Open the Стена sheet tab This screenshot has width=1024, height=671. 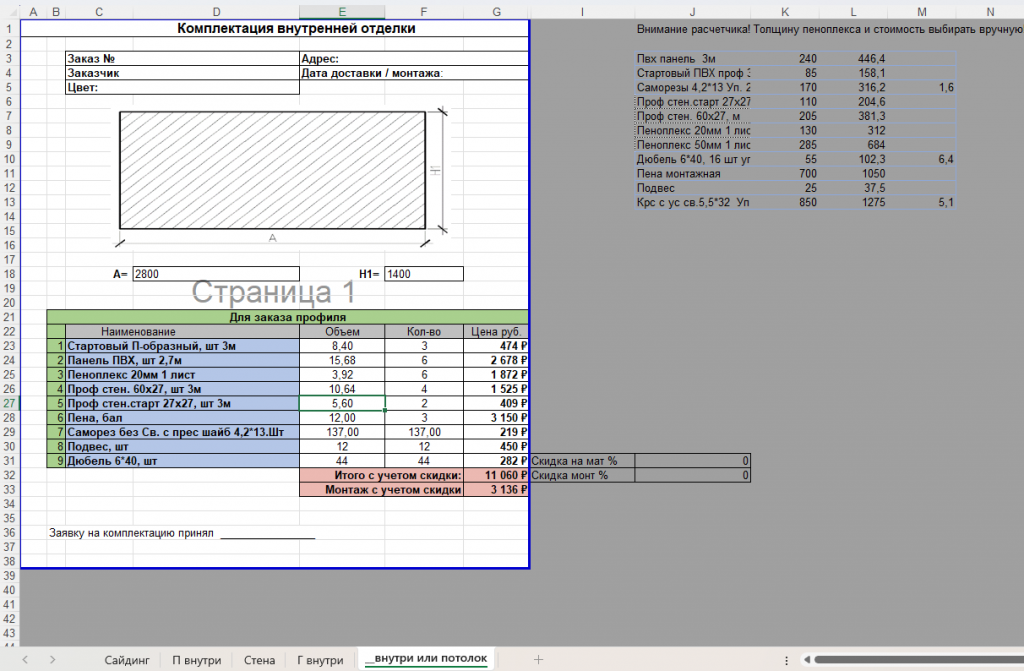[x=259, y=661]
